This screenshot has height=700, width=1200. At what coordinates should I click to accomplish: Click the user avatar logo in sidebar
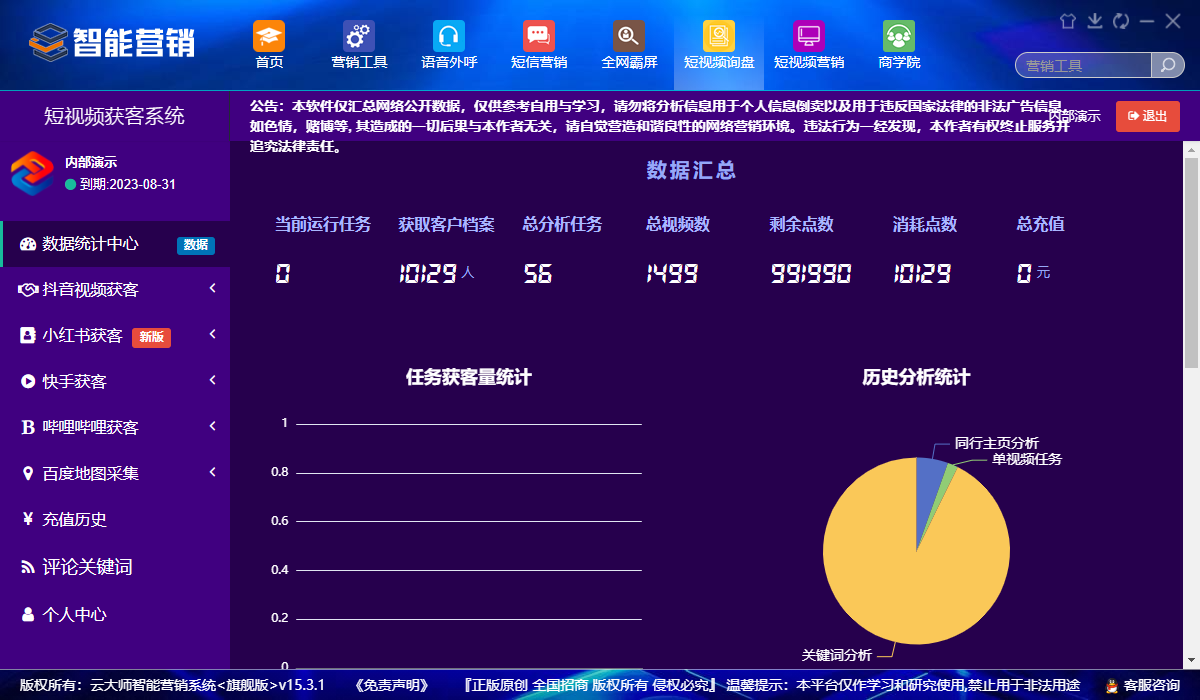tap(32, 173)
